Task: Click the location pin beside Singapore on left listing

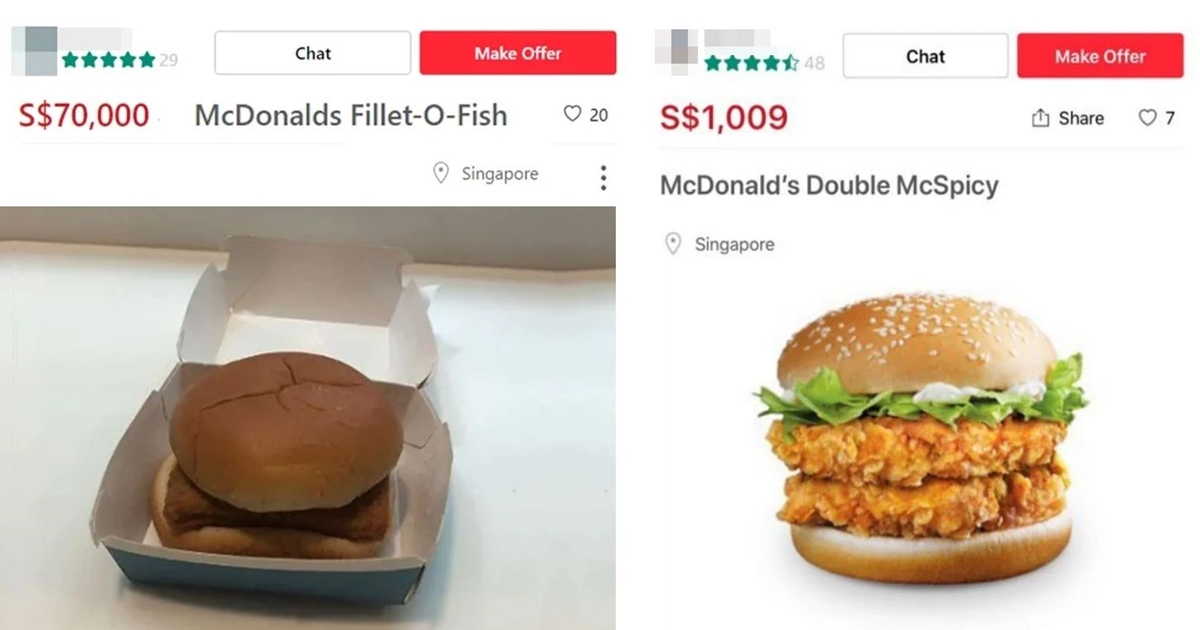Action: tap(440, 173)
